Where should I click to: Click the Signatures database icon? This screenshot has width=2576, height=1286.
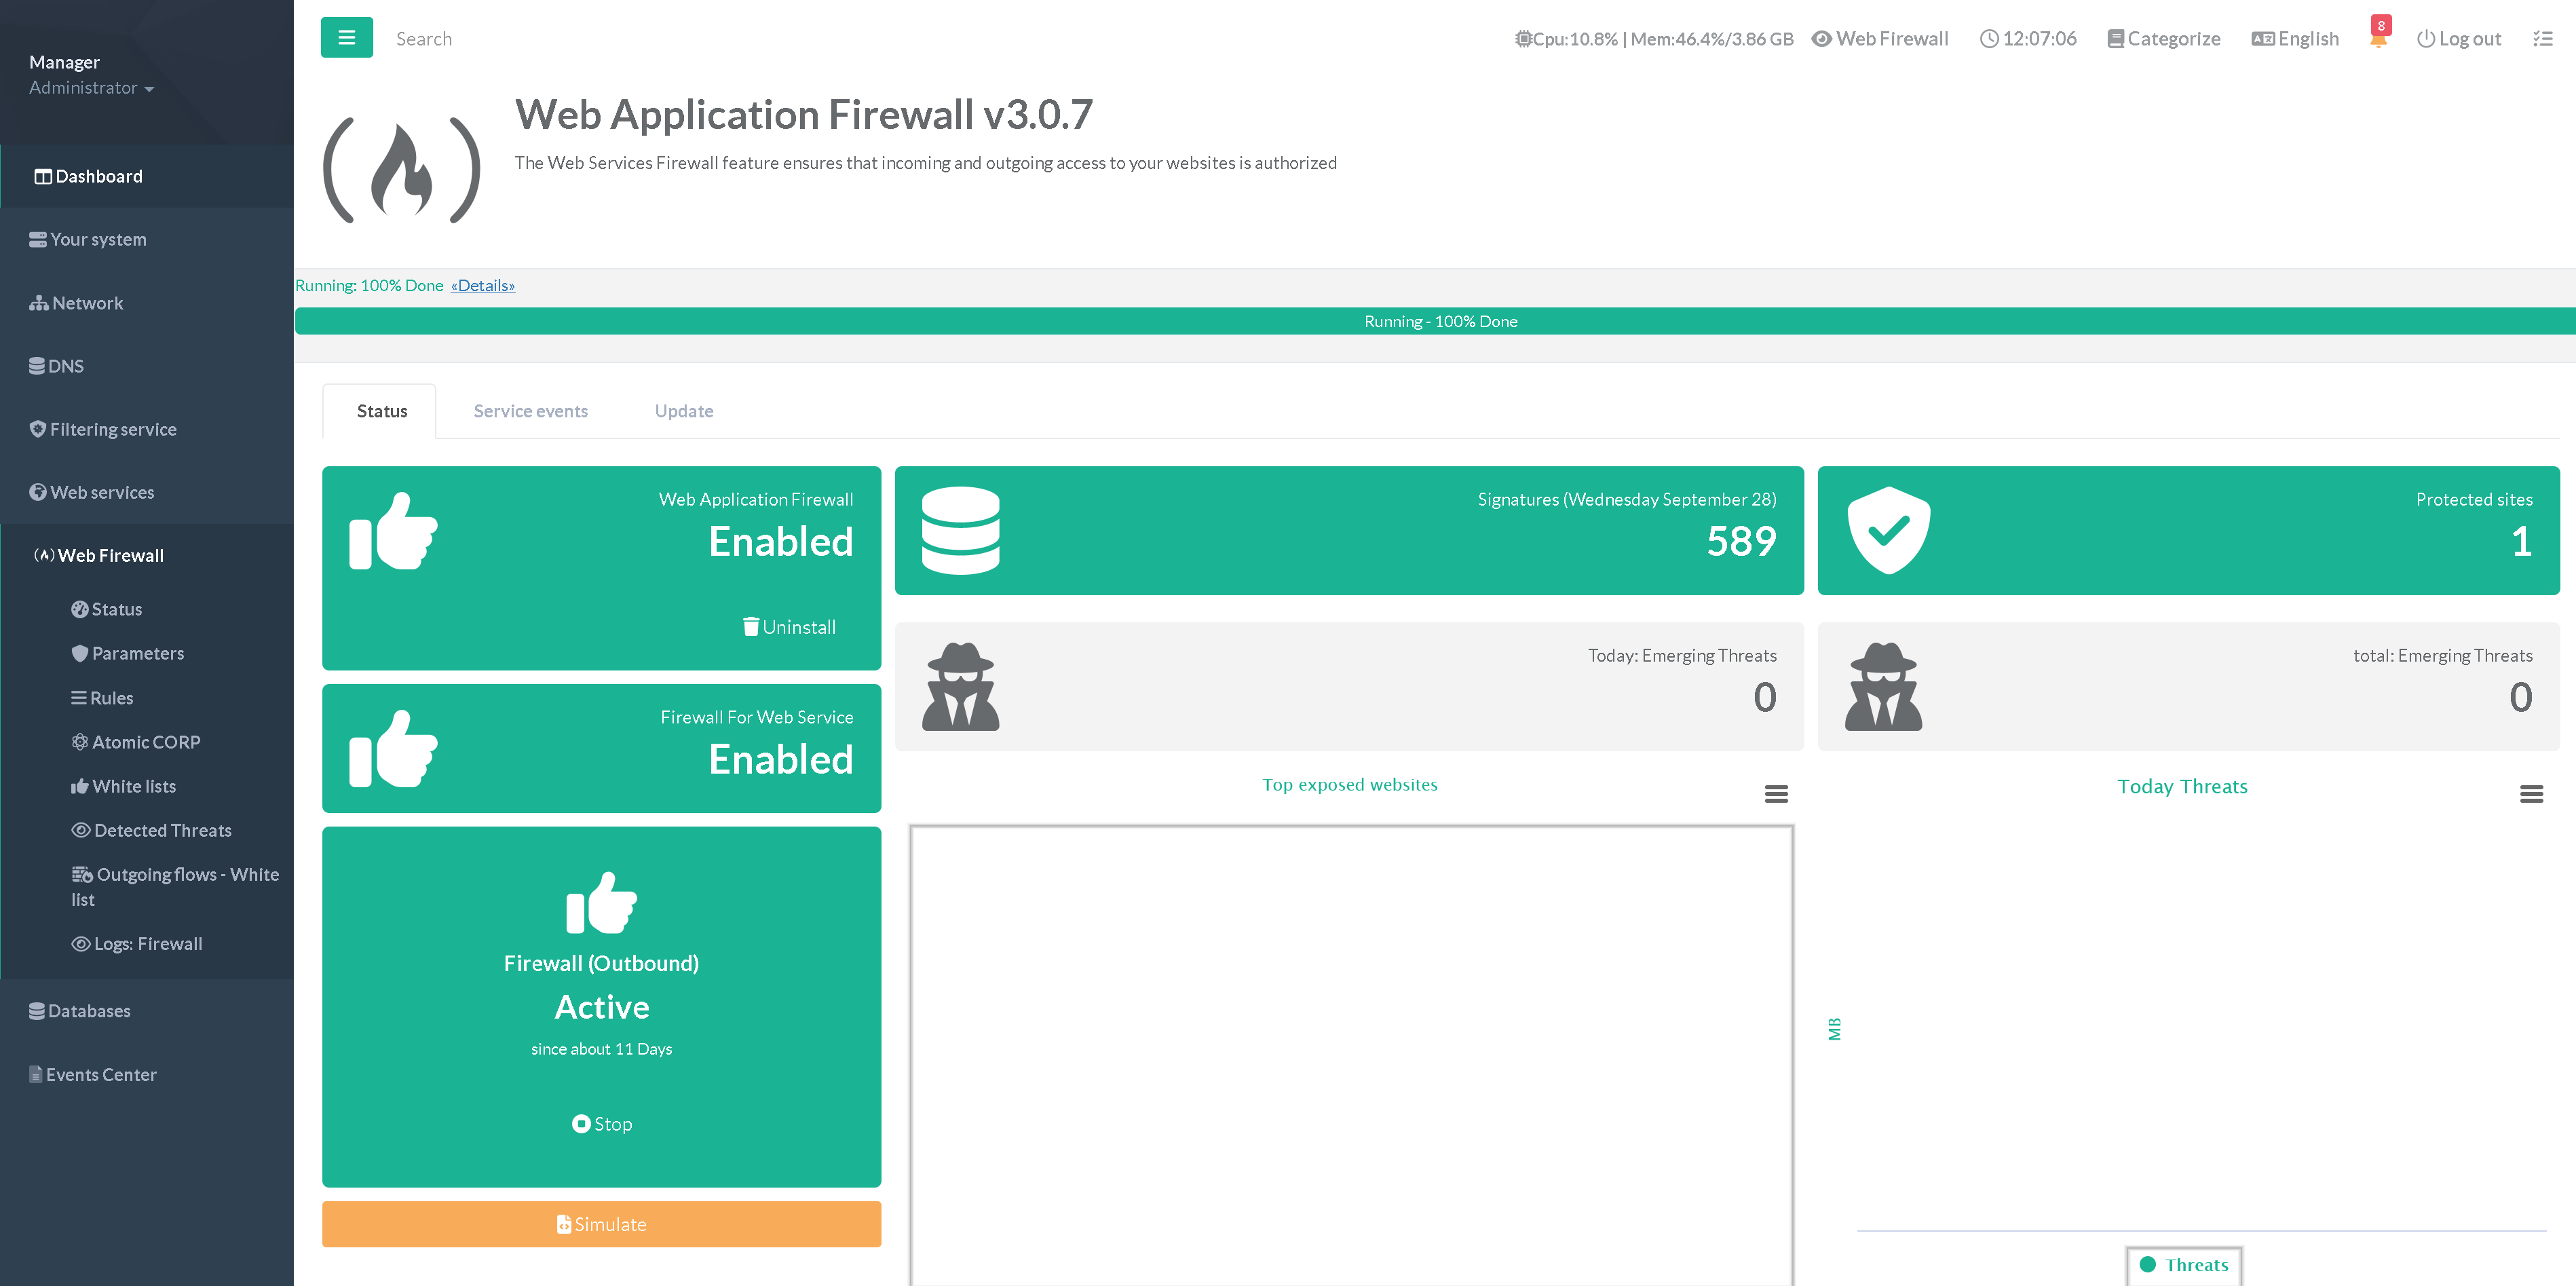coord(960,530)
